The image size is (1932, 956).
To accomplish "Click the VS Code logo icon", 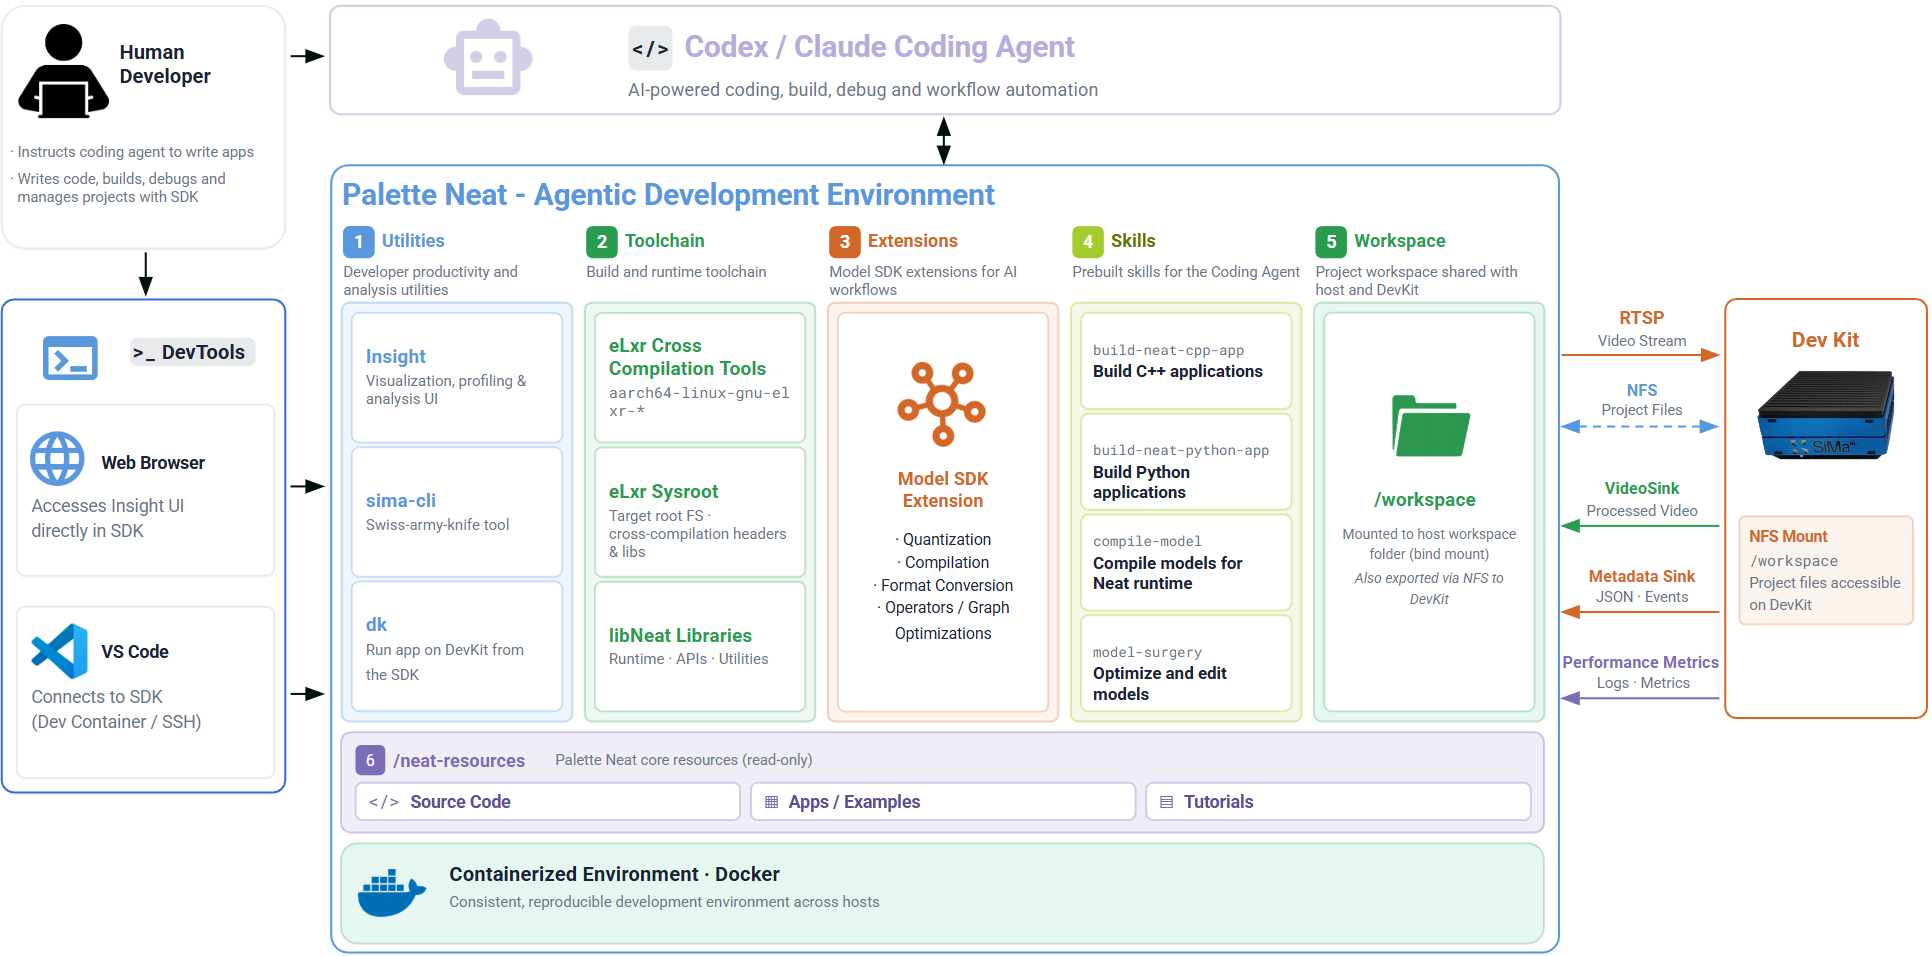I will coord(59,651).
